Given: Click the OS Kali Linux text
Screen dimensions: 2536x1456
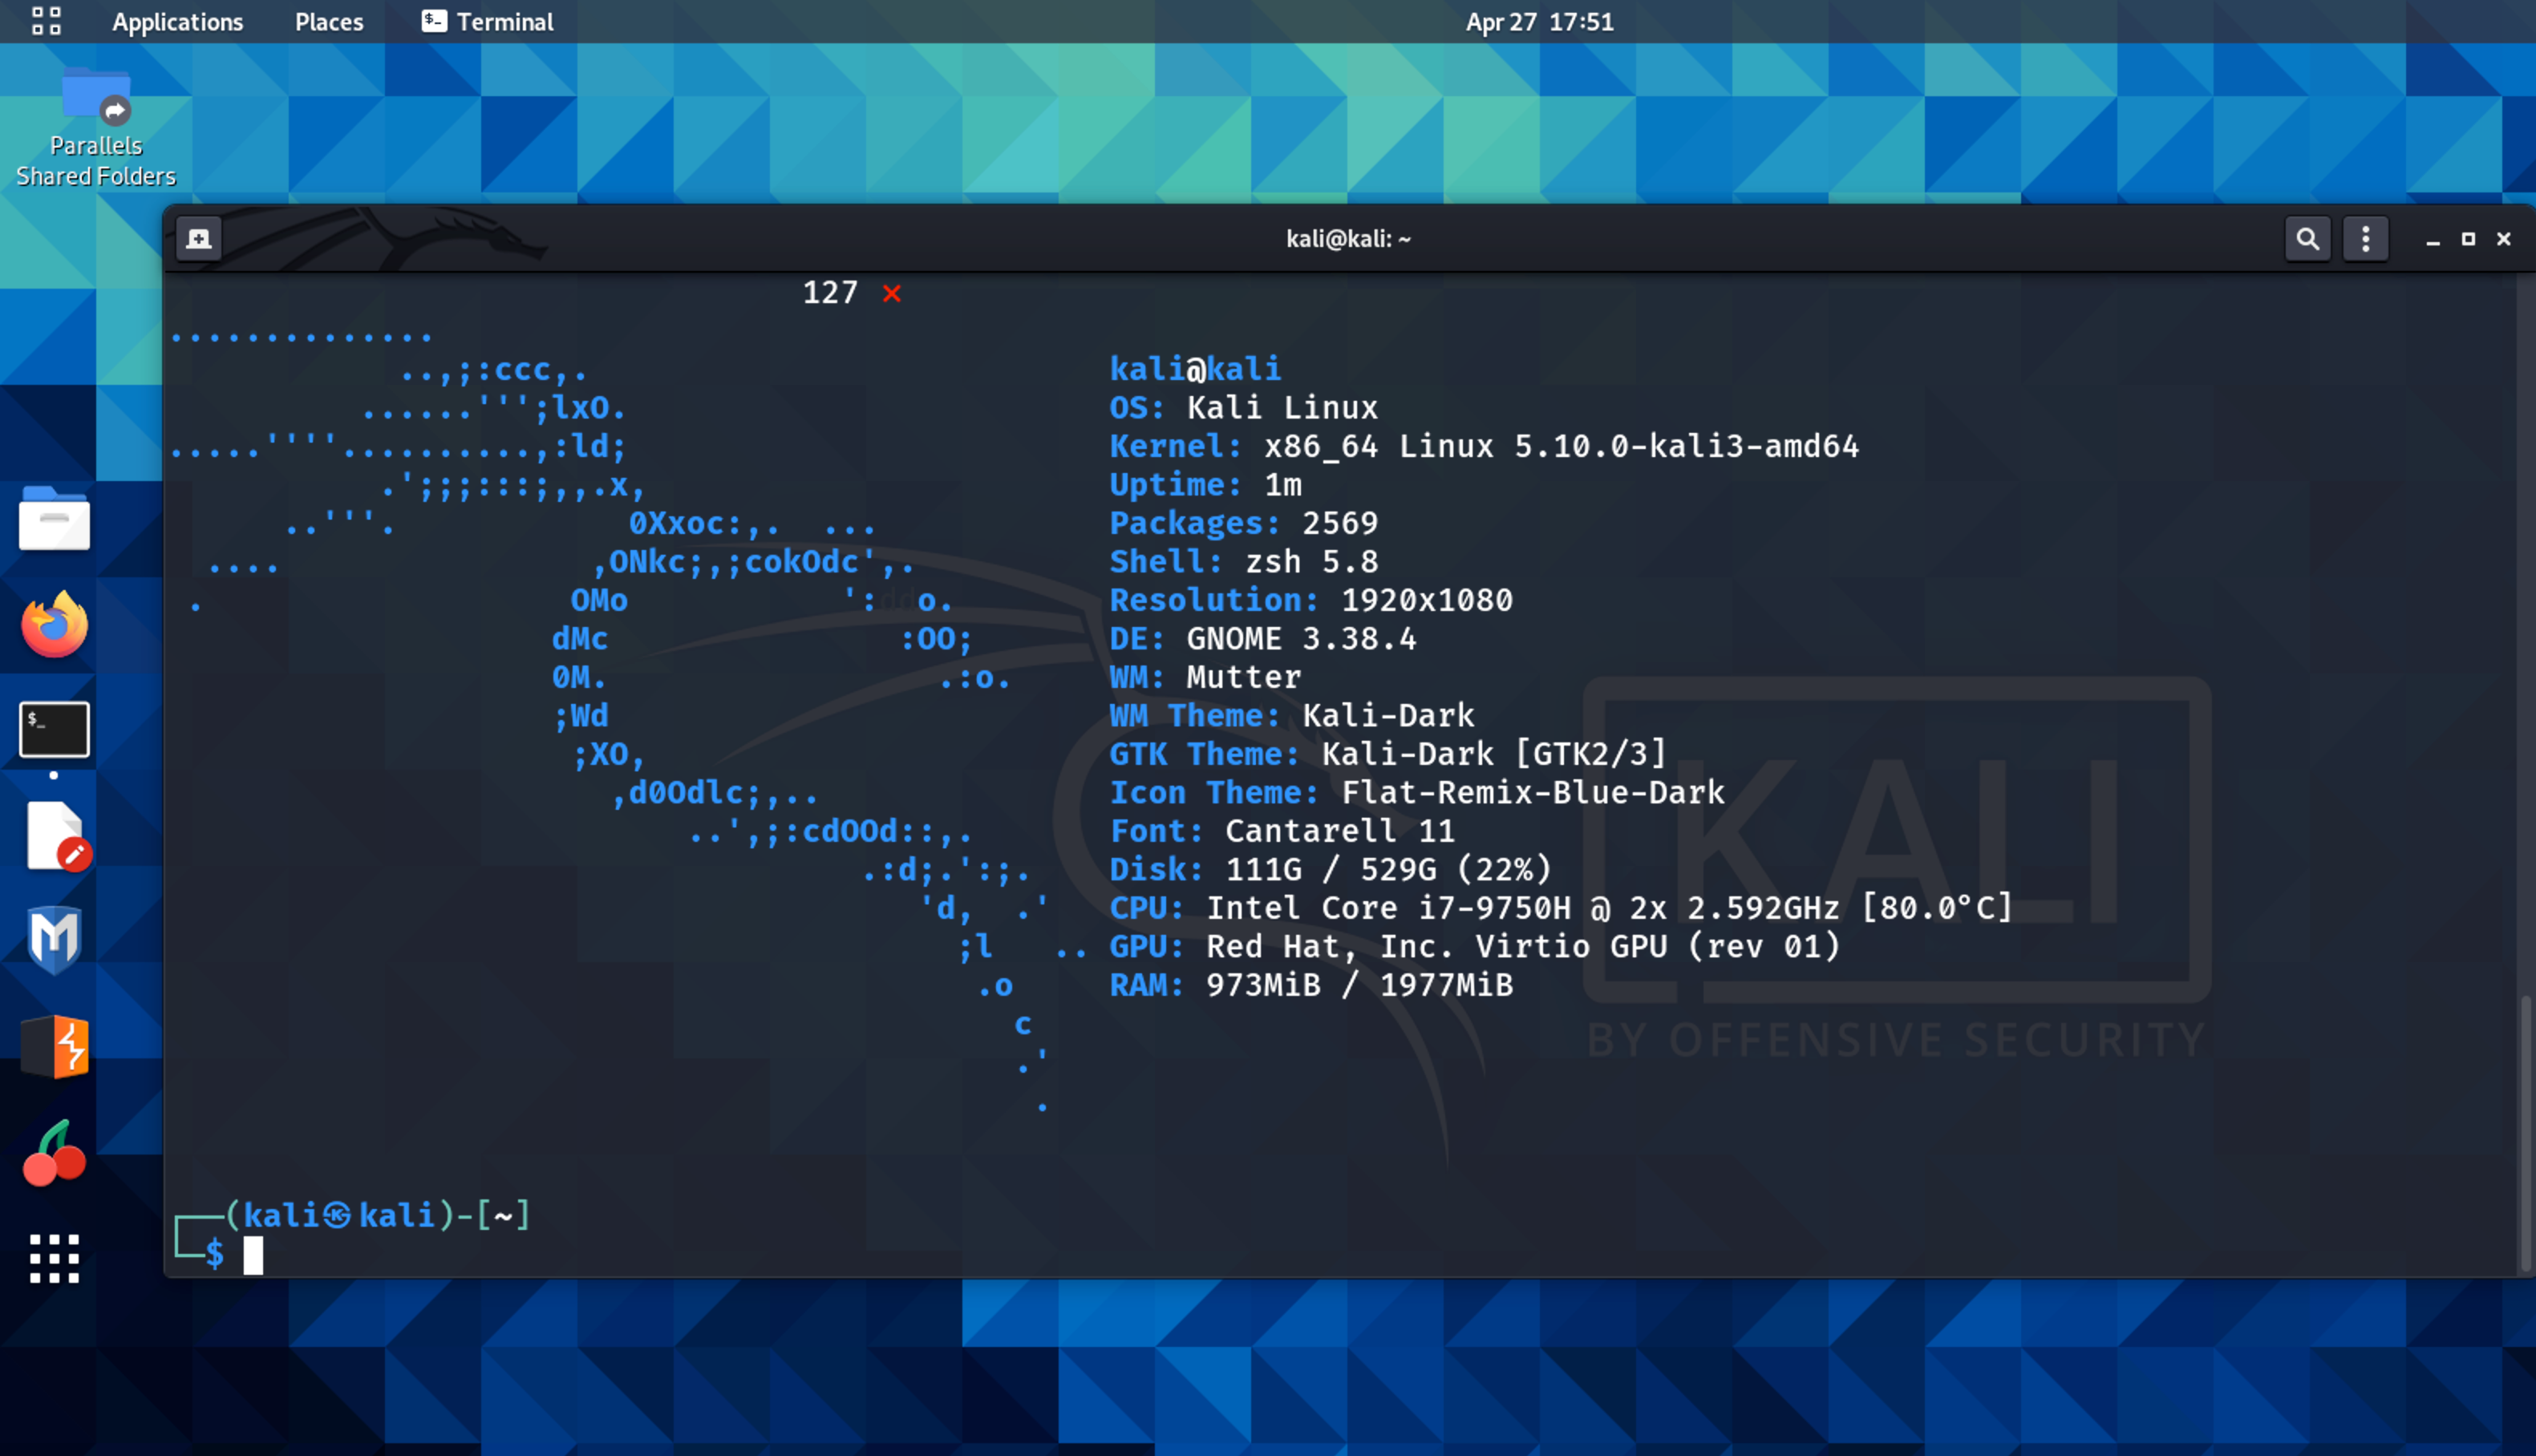Looking at the screenshot, I should [1244, 408].
